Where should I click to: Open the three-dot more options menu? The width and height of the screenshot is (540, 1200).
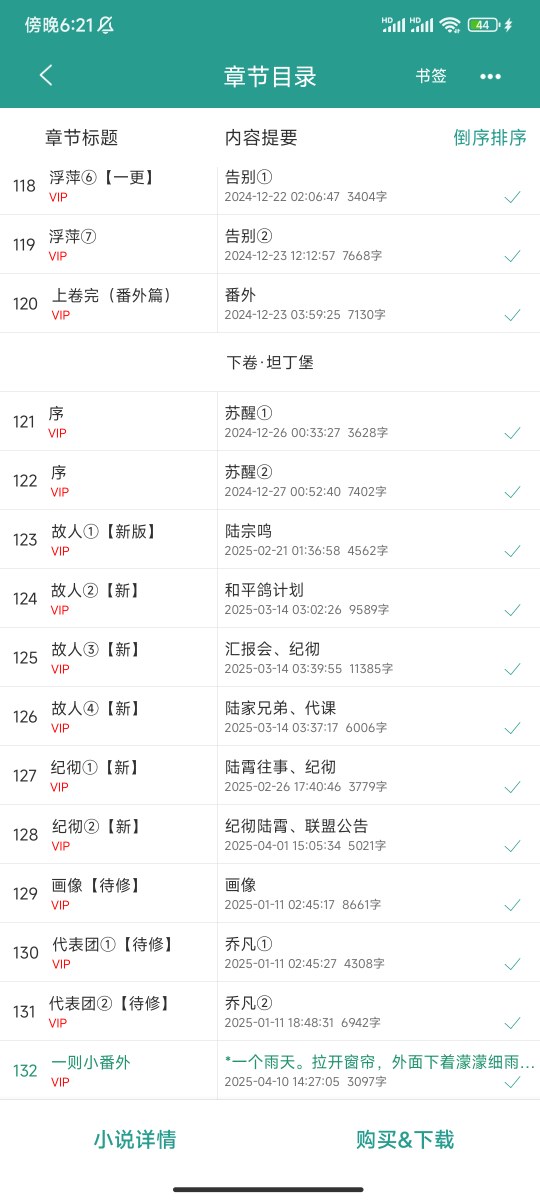coord(490,76)
